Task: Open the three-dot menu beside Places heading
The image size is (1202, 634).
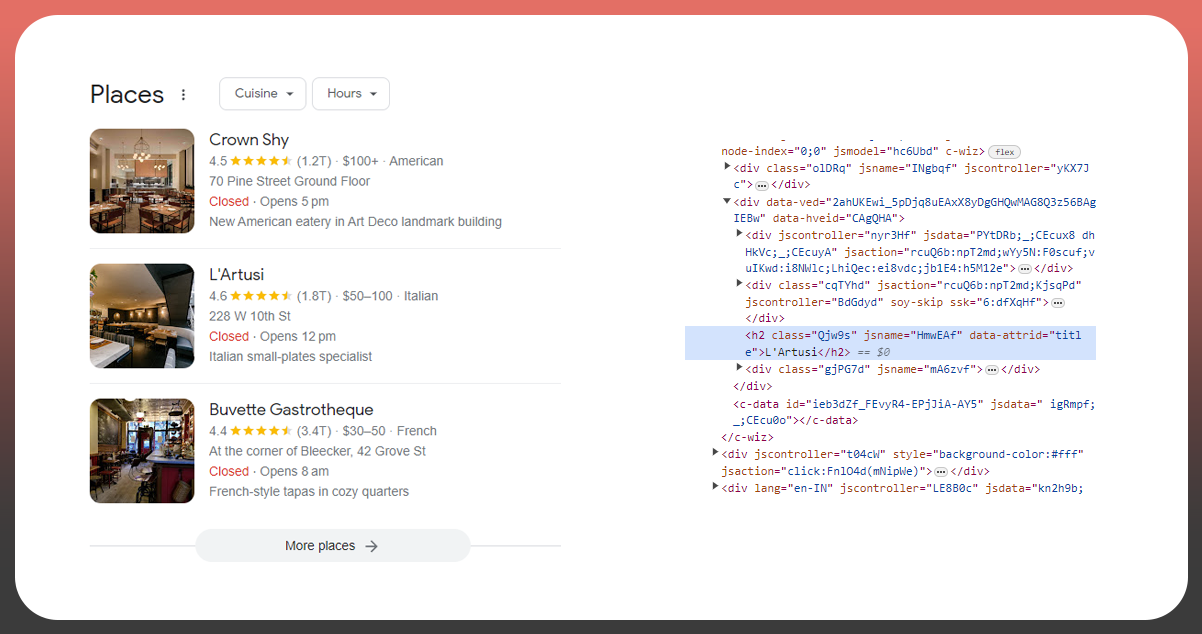Action: (x=183, y=95)
